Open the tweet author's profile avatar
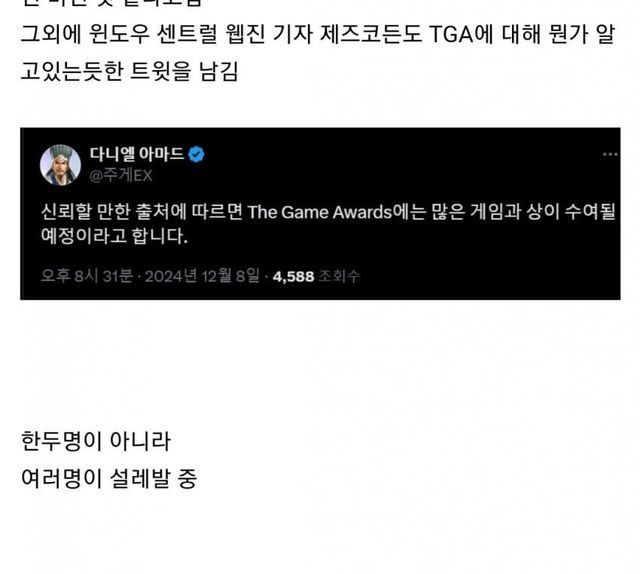The height and width of the screenshot is (574, 640). coord(60,165)
